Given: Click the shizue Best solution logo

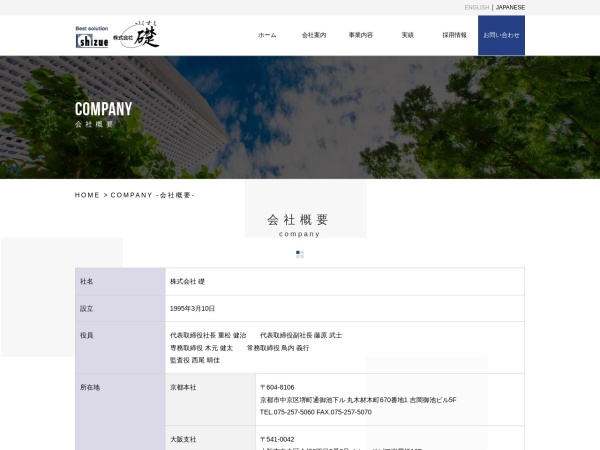Looking at the screenshot, I should tap(92, 37).
